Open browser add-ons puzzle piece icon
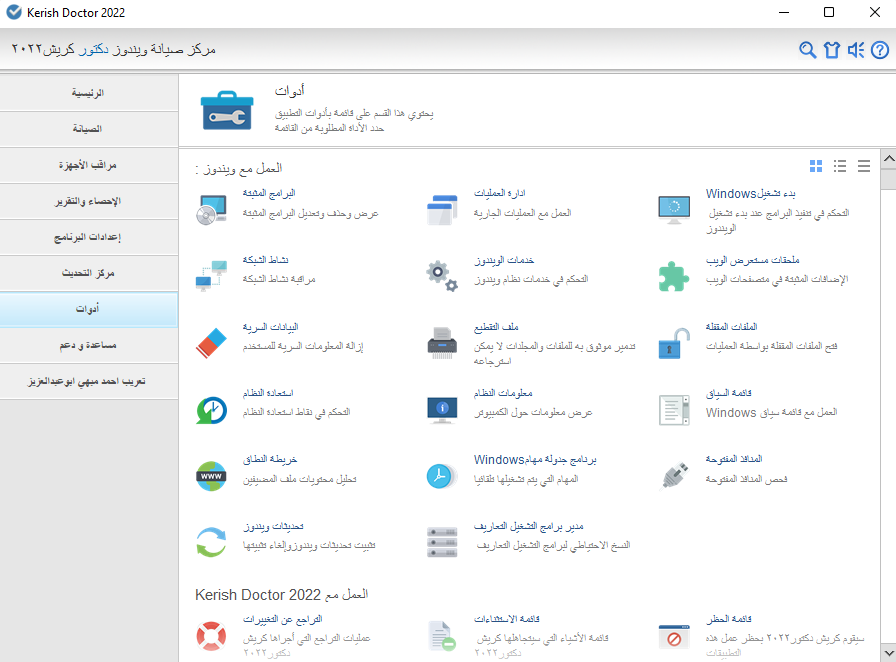 click(x=674, y=276)
